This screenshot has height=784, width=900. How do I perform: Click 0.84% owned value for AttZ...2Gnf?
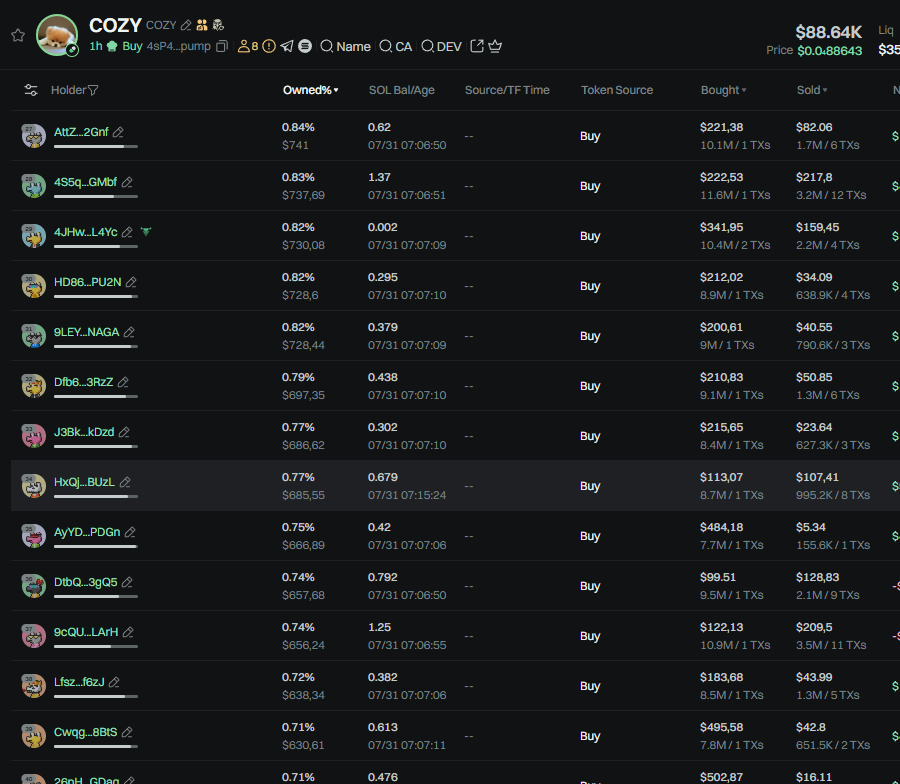point(298,127)
